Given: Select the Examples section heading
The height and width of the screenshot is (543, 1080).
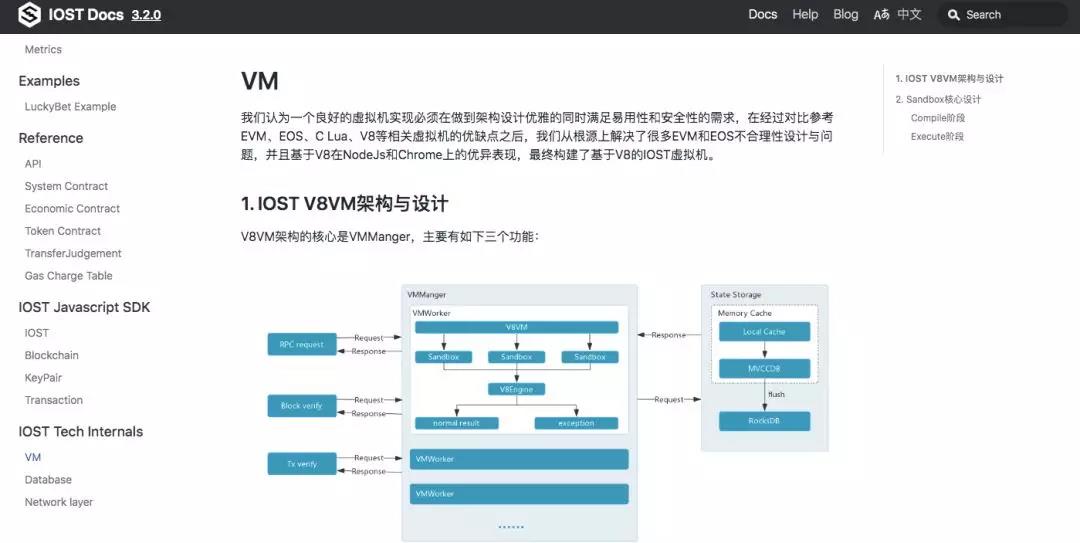Looking at the screenshot, I should [49, 81].
